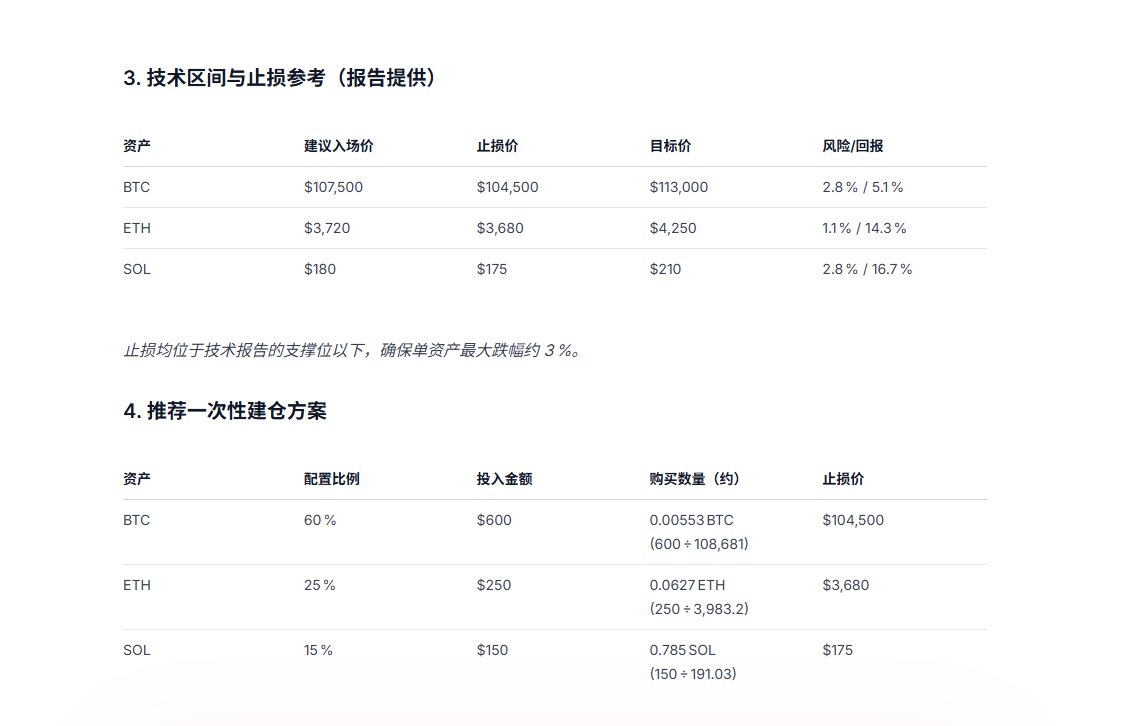Viewport: 1128px width, 726px height.
Task: Click the risk/reward value "1.1% / 14.3%"
Action: pyautogui.click(x=864, y=228)
